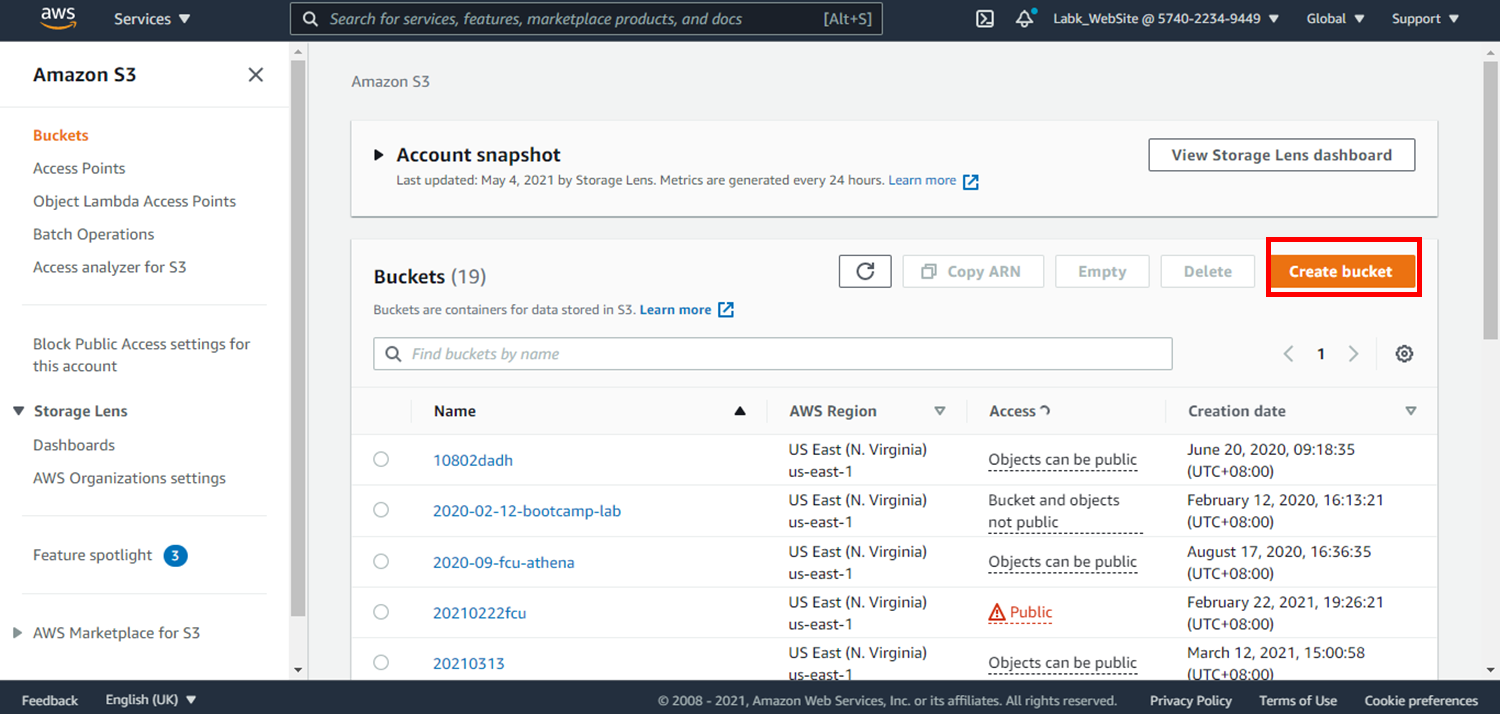This screenshot has height=714, width=1500.
Task: Open the Support dropdown menu
Action: pos(1424,19)
